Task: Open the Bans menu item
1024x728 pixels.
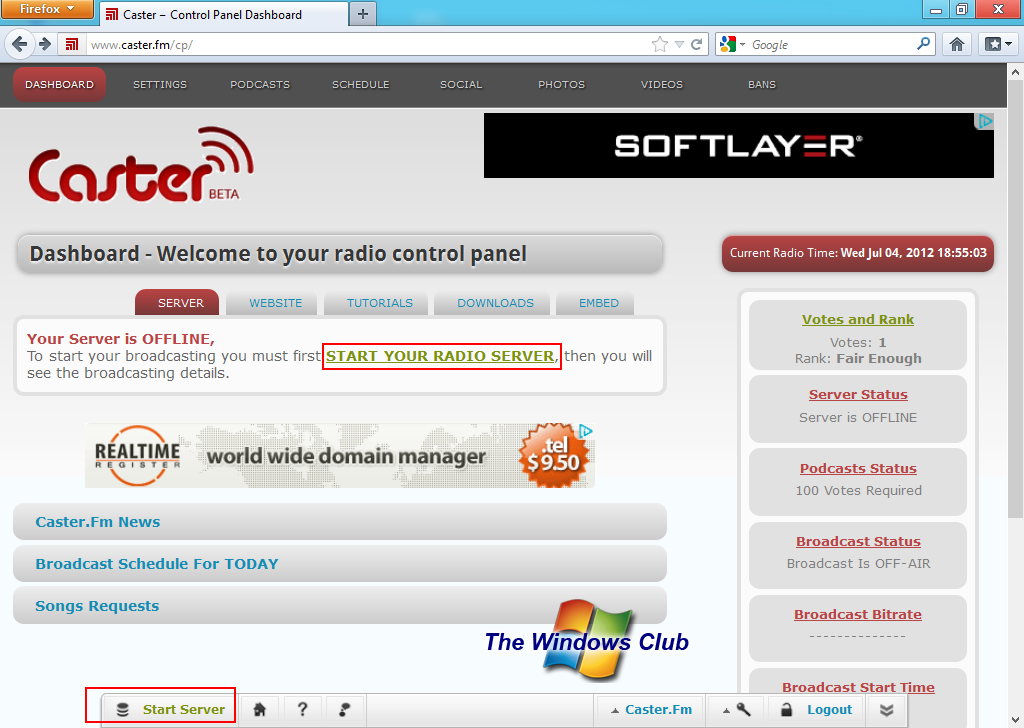Action: [762, 84]
